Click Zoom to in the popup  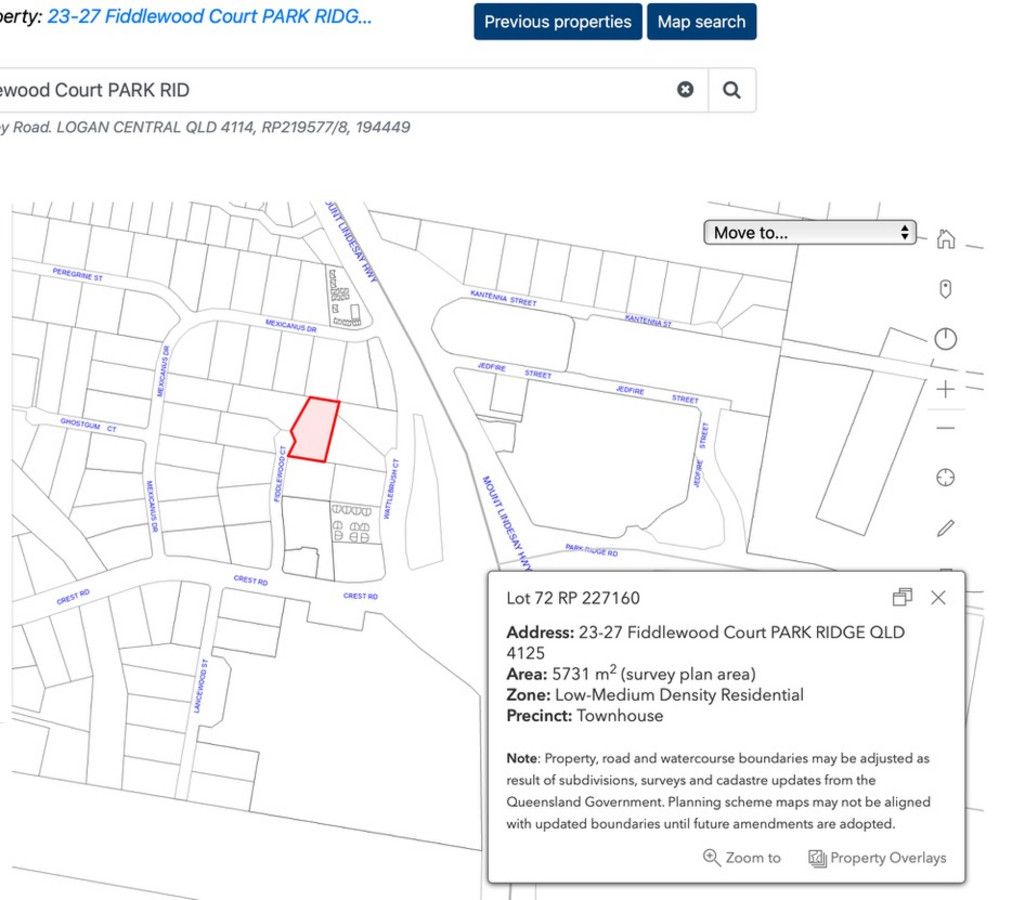pyautogui.click(x=742, y=857)
